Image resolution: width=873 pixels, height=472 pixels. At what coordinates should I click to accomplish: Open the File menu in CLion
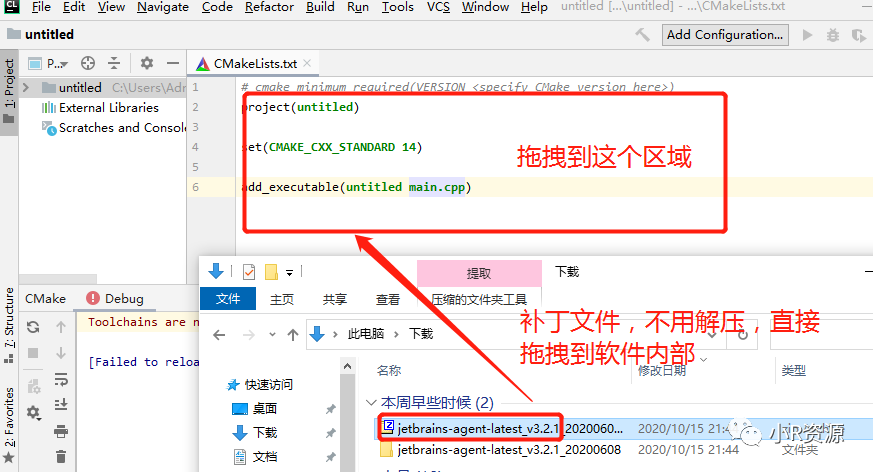41,7
